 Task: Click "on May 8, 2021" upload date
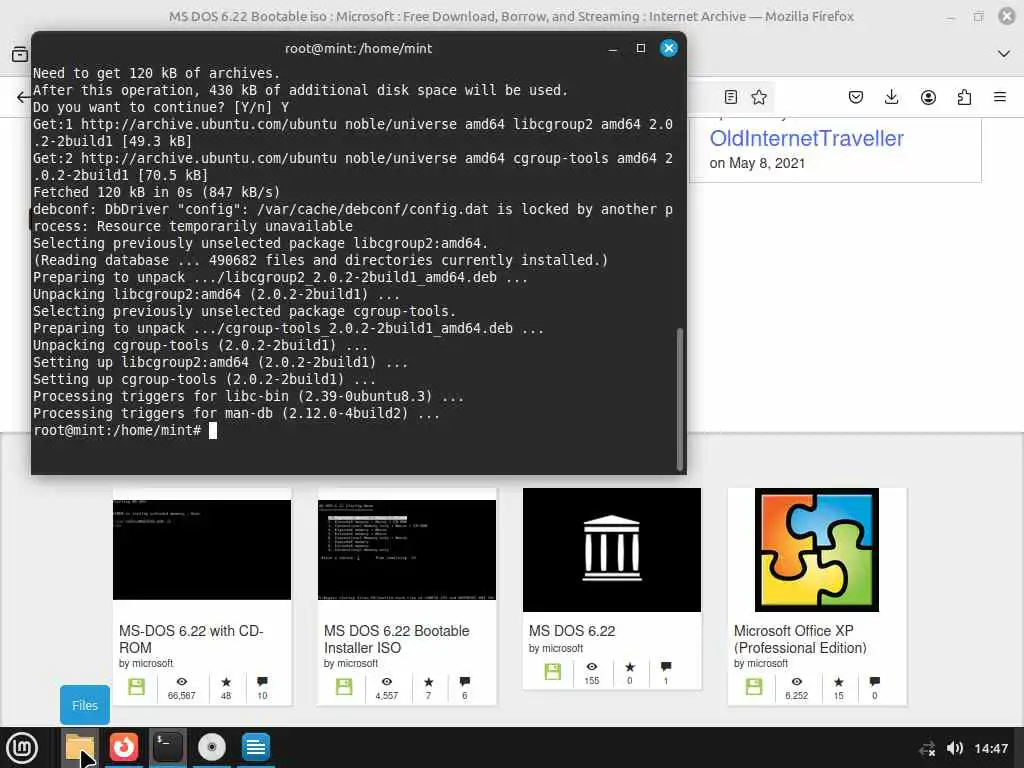coord(757,163)
